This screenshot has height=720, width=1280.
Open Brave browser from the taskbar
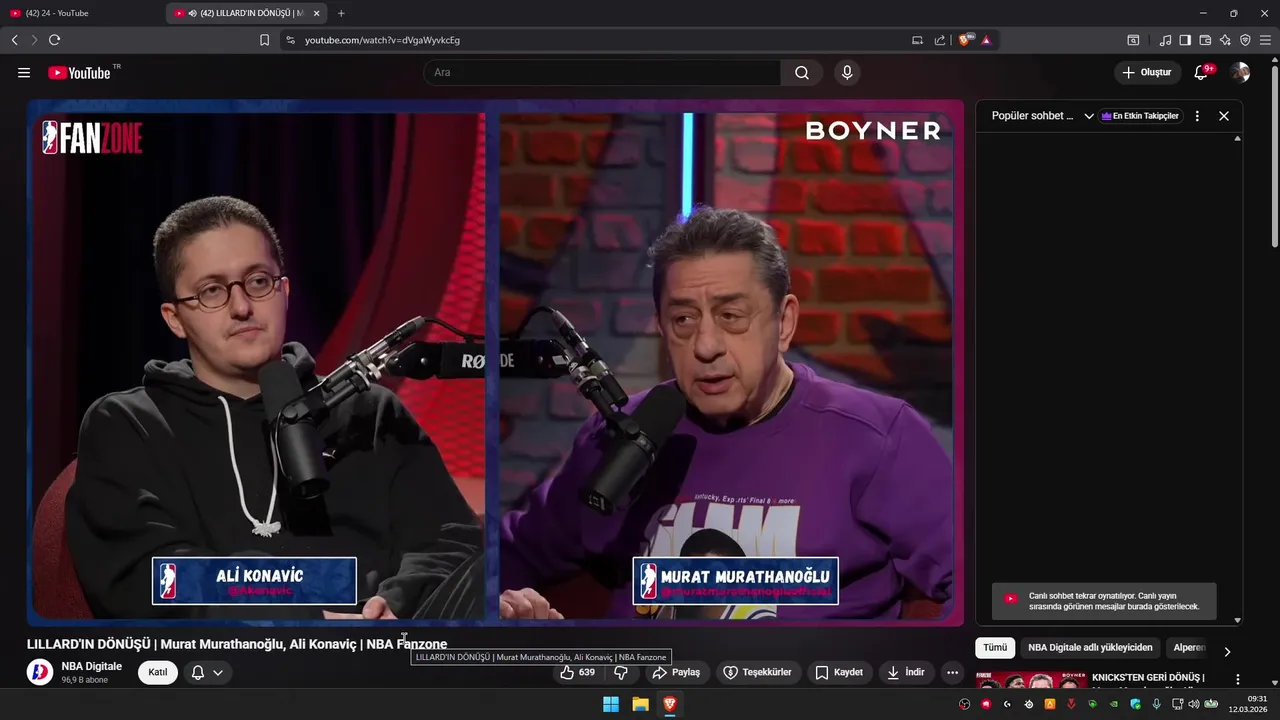[669, 704]
